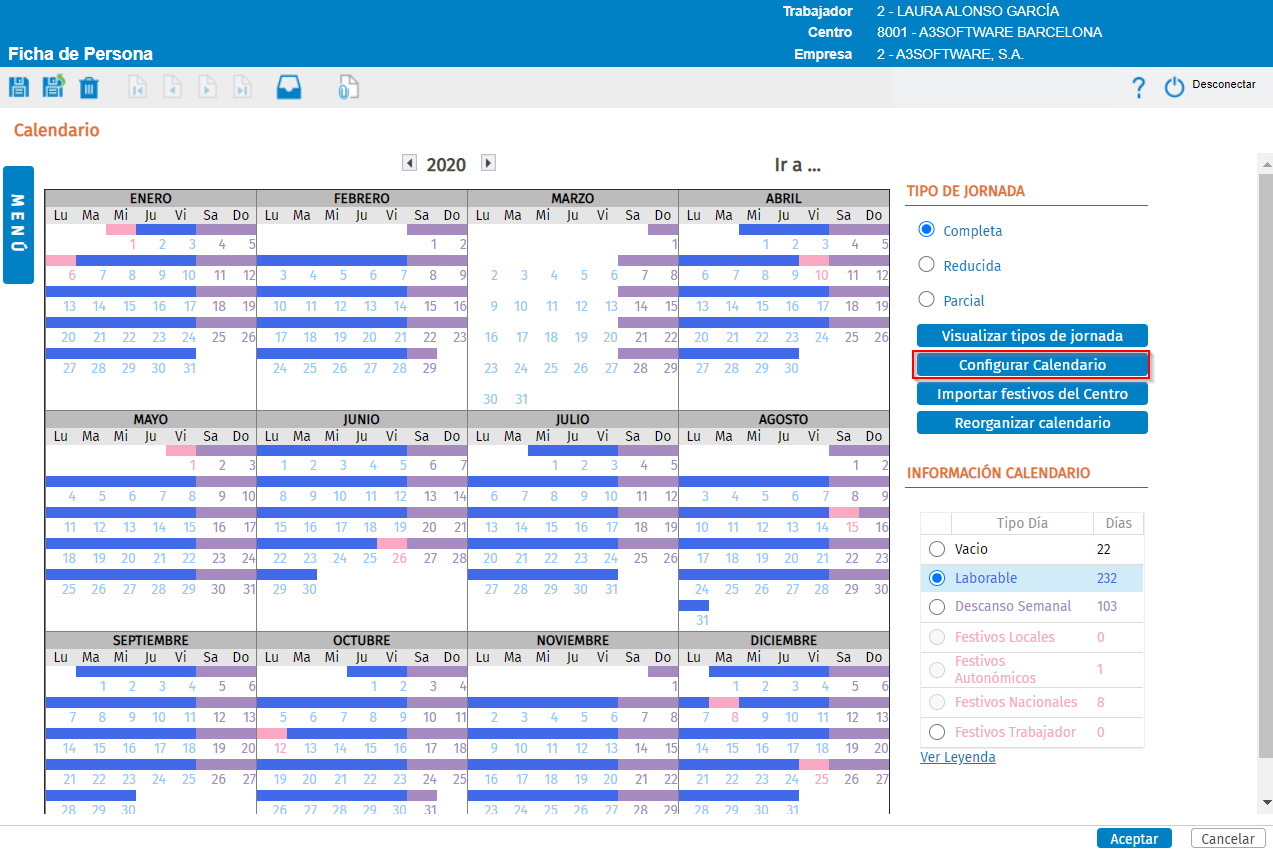Viewport: 1273px width, 849px height.
Task: Click the Save floppy disk icon
Action: [18, 87]
